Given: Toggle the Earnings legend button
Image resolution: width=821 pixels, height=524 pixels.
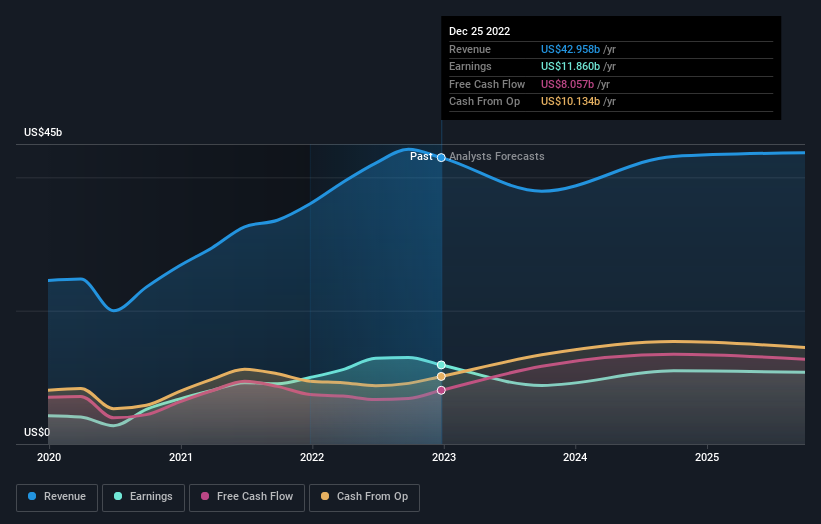Looking at the screenshot, I should (x=143, y=497).
